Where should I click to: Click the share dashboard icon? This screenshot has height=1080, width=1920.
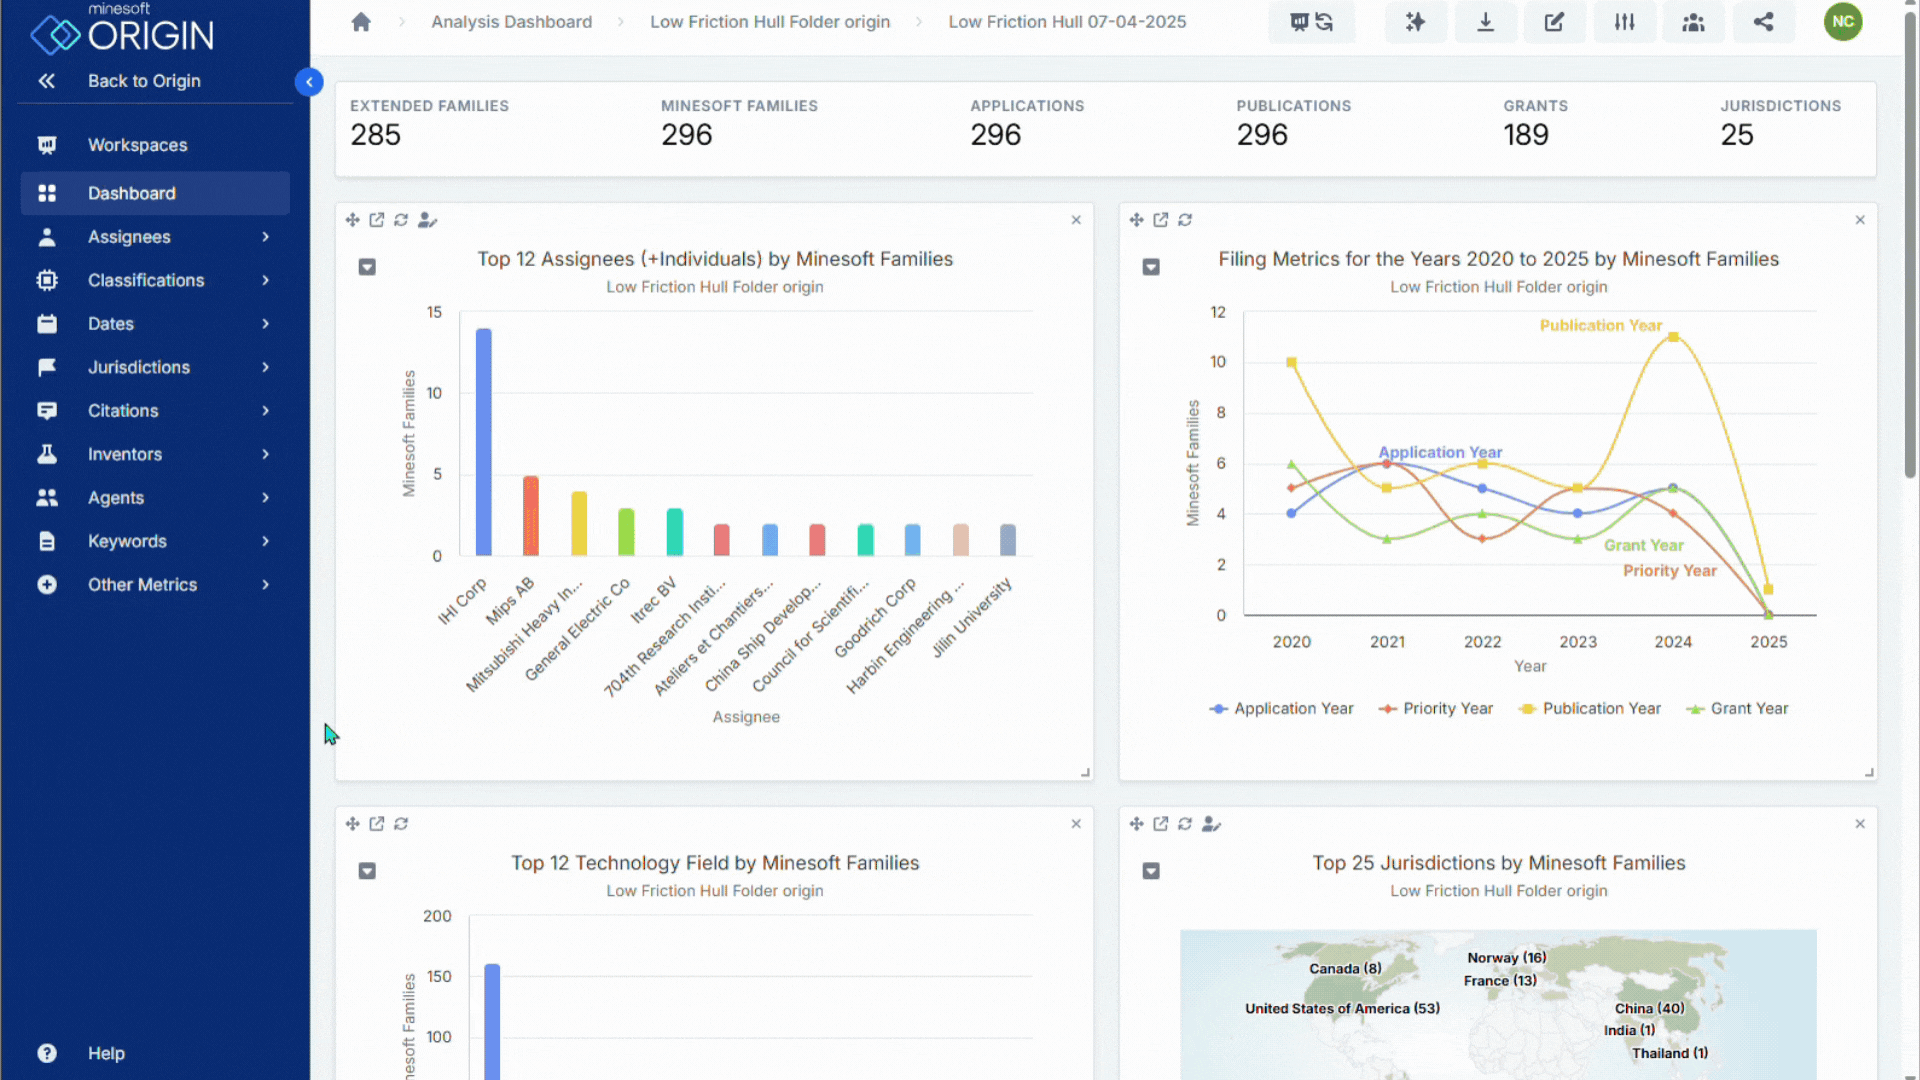click(1763, 22)
